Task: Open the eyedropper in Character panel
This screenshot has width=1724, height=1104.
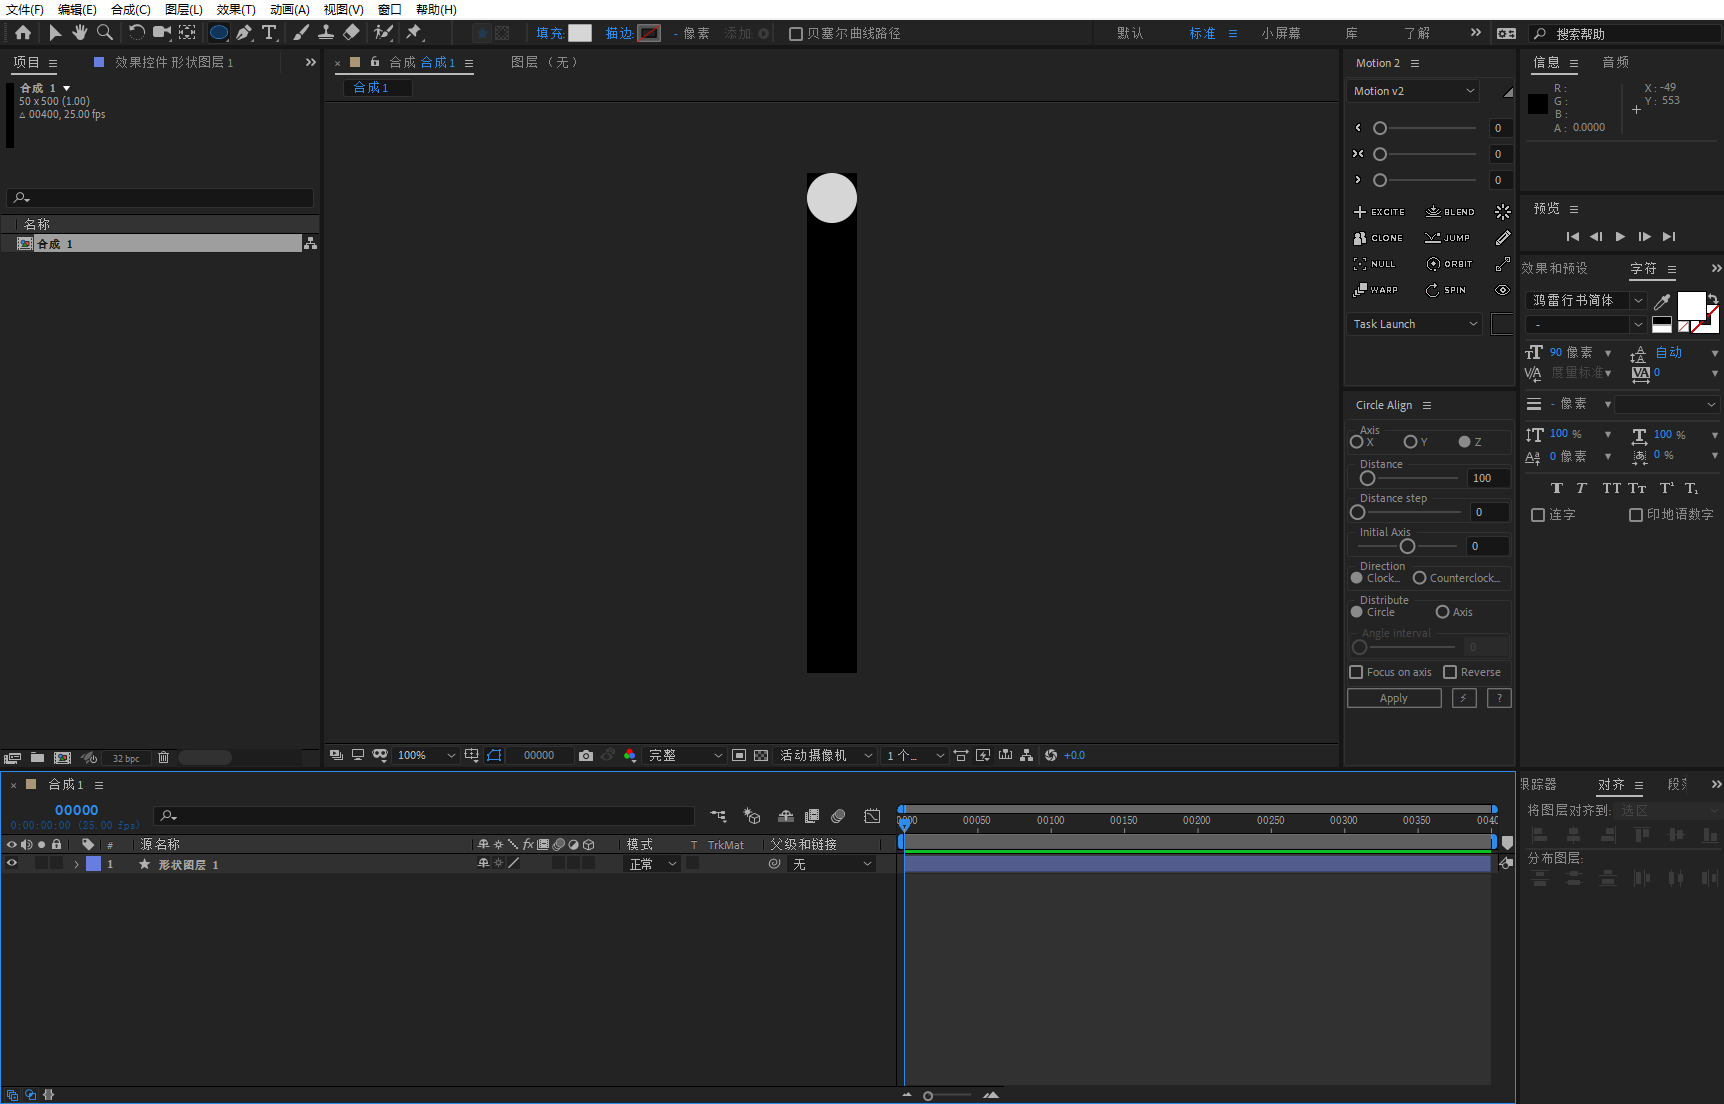Action: tap(1662, 300)
